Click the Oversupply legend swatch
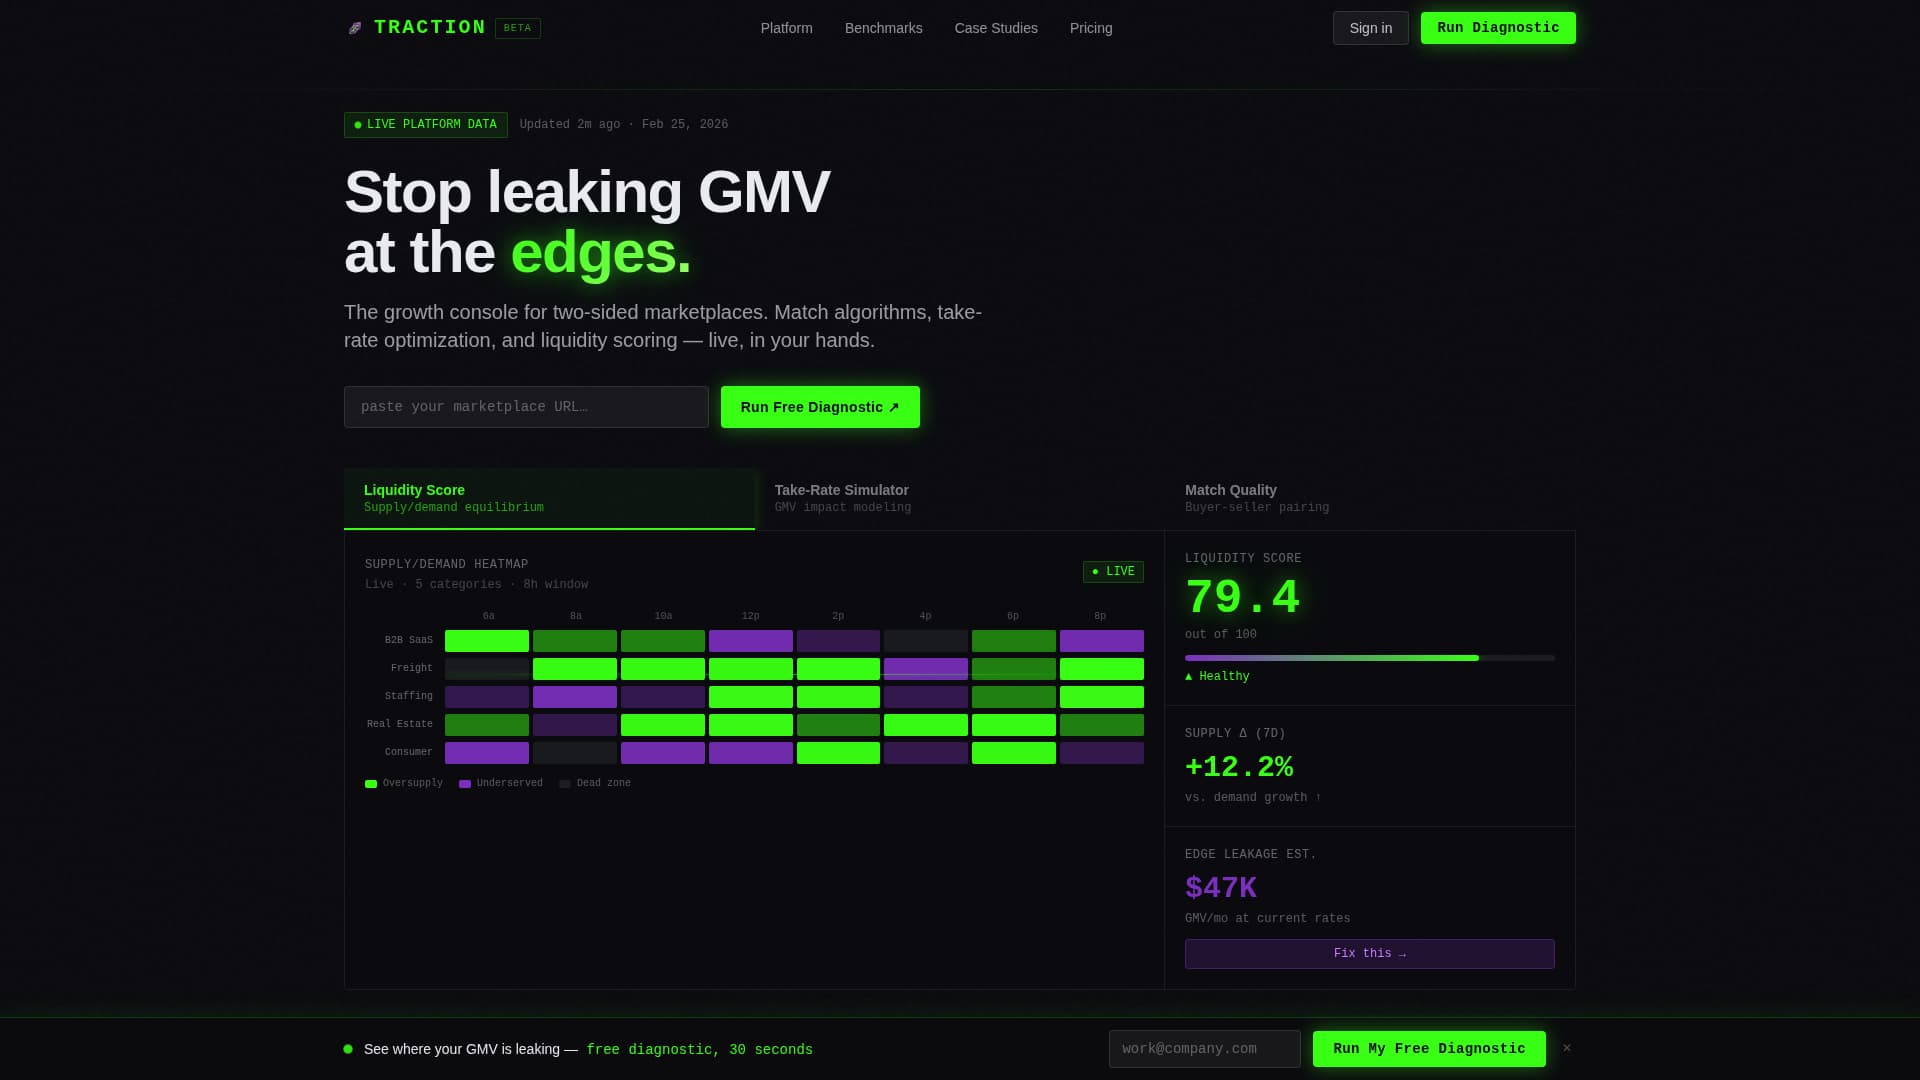This screenshot has width=1920, height=1080. click(371, 784)
